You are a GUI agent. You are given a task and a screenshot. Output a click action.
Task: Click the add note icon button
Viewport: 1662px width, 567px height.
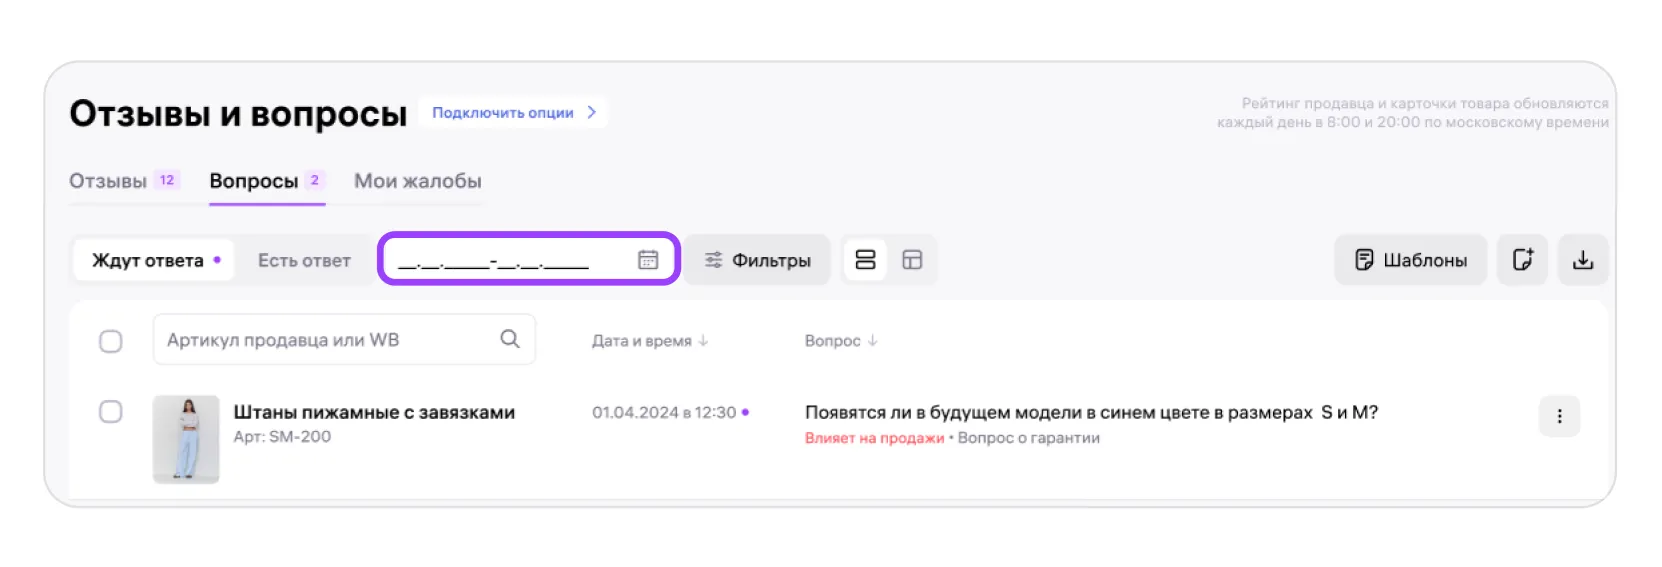pyautogui.click(x=1522, y=260)
